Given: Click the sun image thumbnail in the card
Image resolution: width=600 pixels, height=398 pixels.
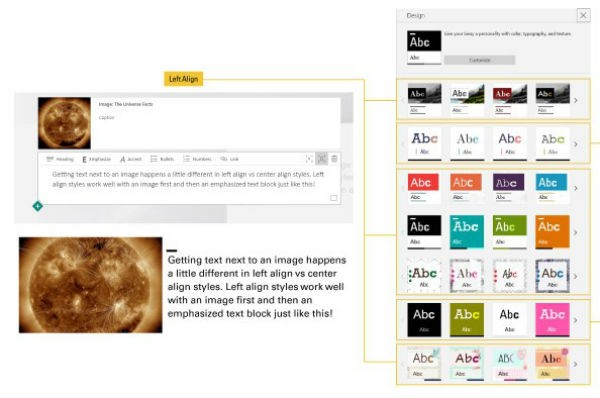Looking at the screenshot, I should 64,123.
